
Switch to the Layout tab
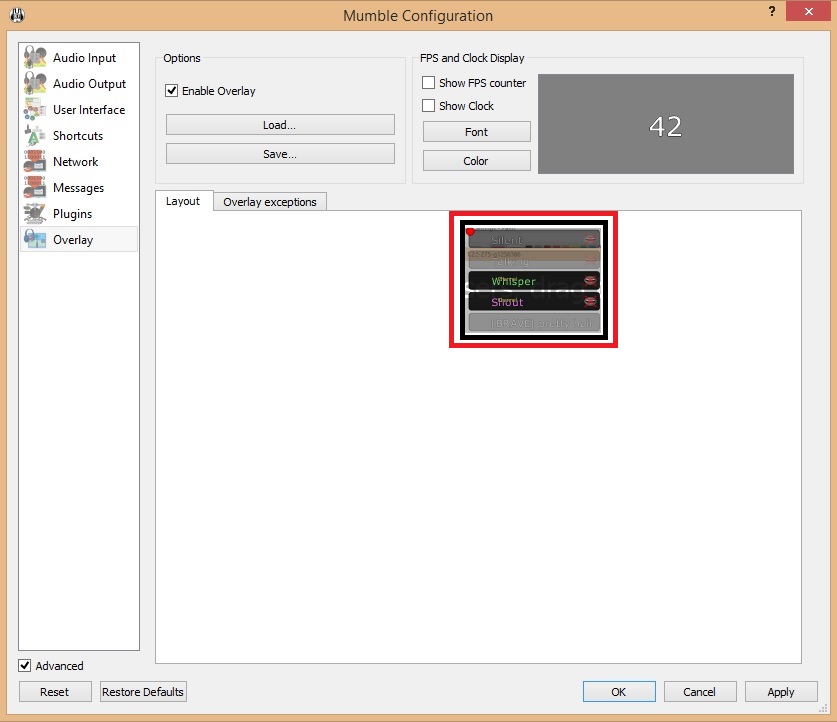click(x=183, y=201)
